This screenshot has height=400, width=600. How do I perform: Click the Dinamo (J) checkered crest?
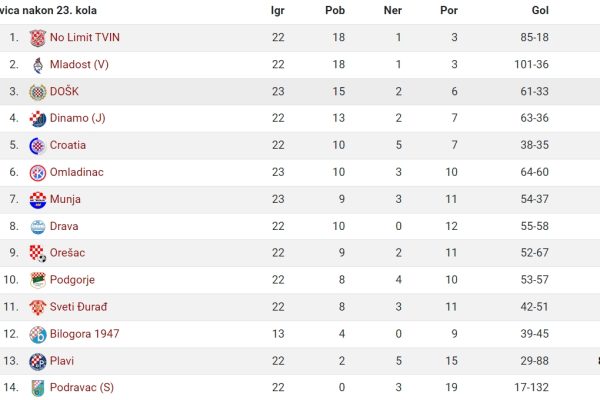(38, 119)
